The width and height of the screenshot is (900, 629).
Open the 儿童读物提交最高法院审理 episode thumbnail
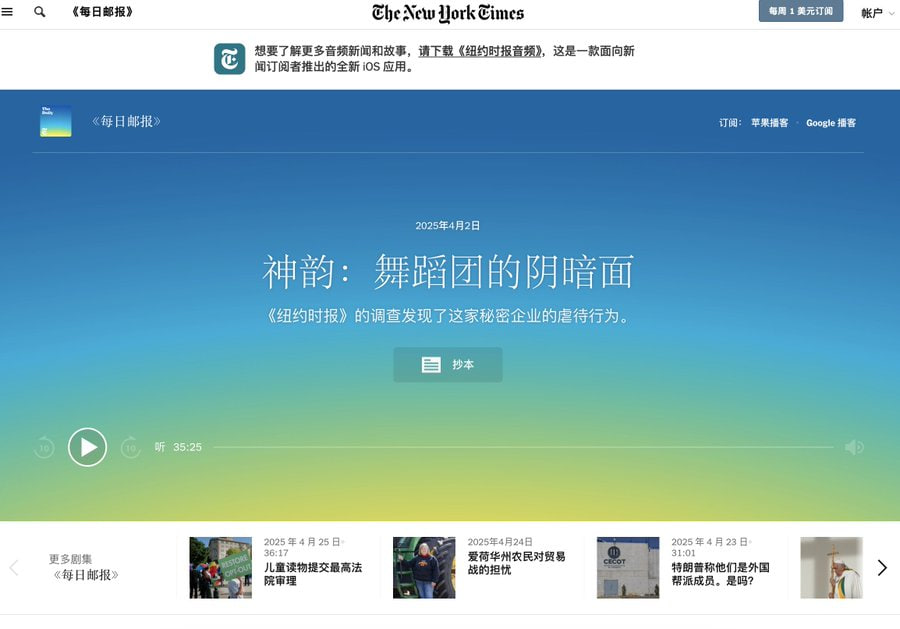click(220, 567)
